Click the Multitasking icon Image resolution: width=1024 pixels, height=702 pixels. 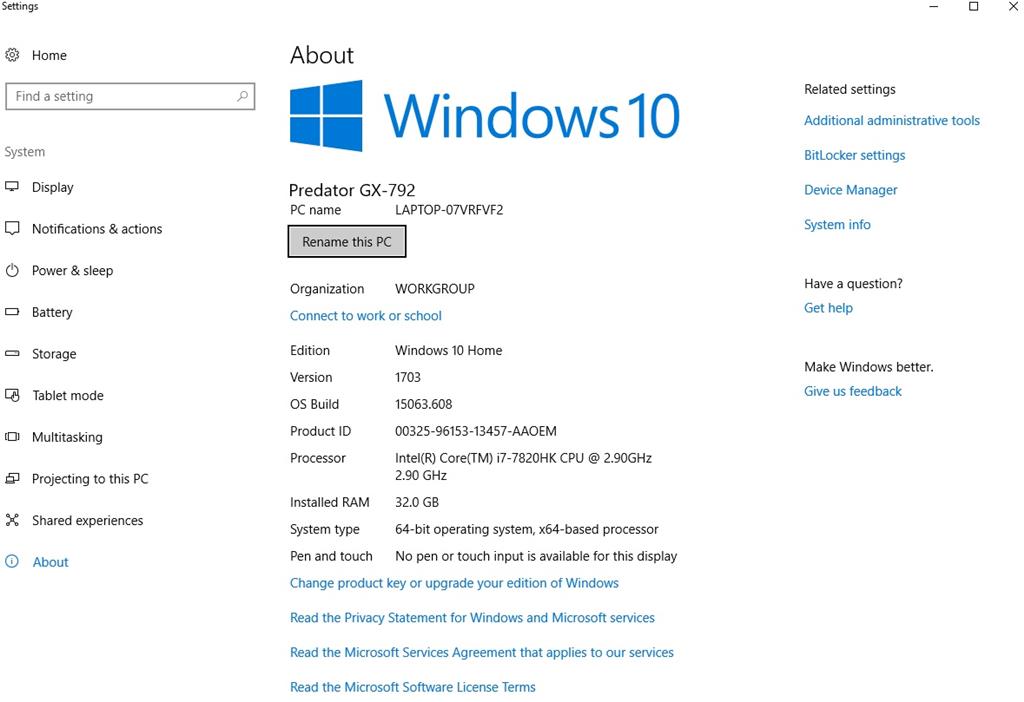pyautogui.click(x=12, y=437)
